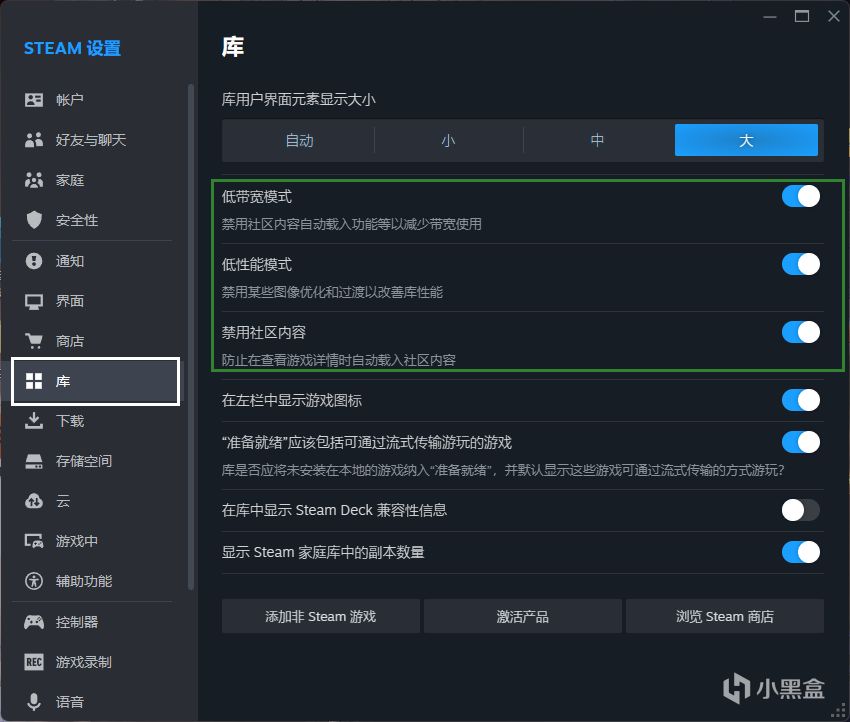The image size is (850, 722).
Task: Minimize the Steam settings window
Action: tap(770, 16)
